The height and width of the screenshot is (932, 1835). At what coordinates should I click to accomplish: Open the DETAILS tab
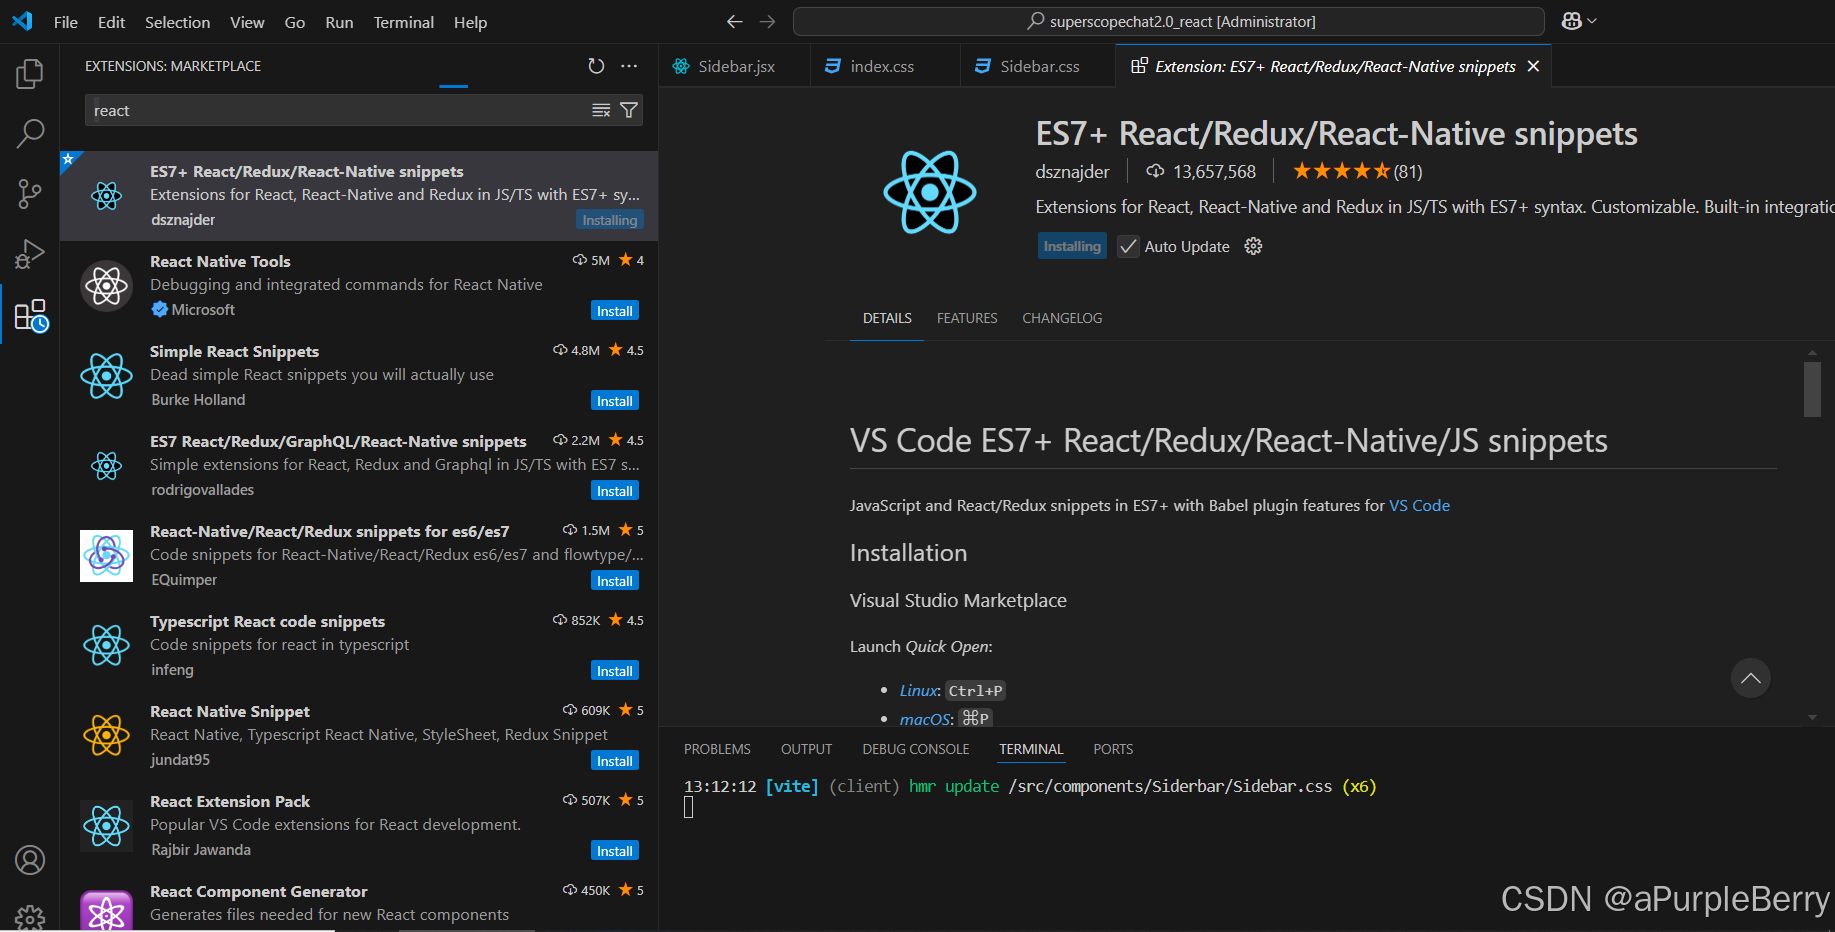point(887,318)
